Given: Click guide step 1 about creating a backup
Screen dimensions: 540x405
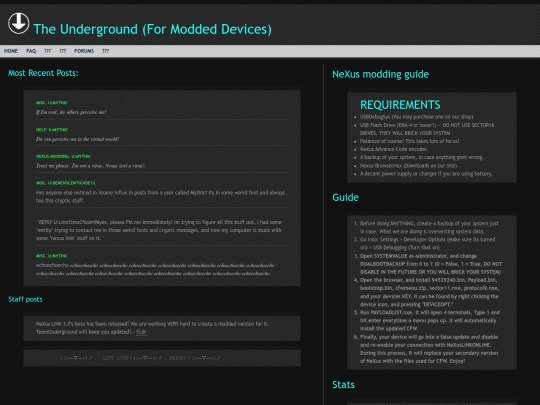Looking at the screenshot, I should (429, 227).
